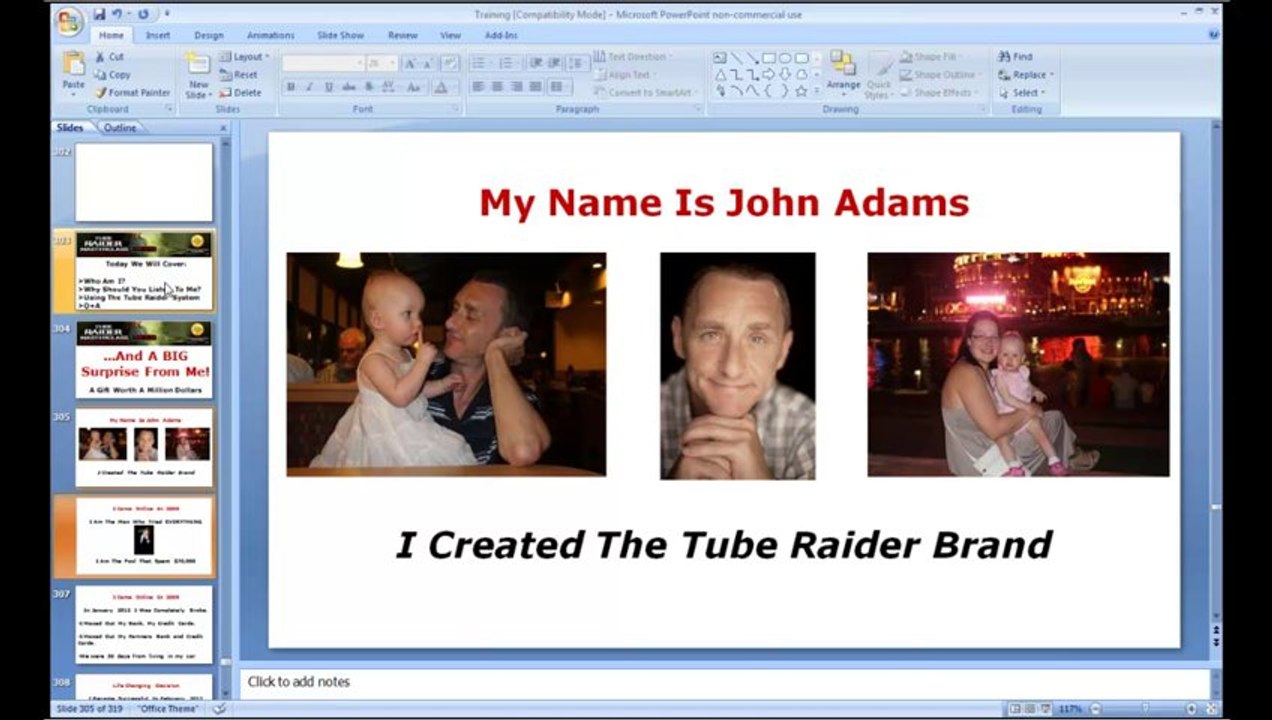Click the Clear All Formatting icon
Screen dimensions: 1272x720
click(449, 63)
